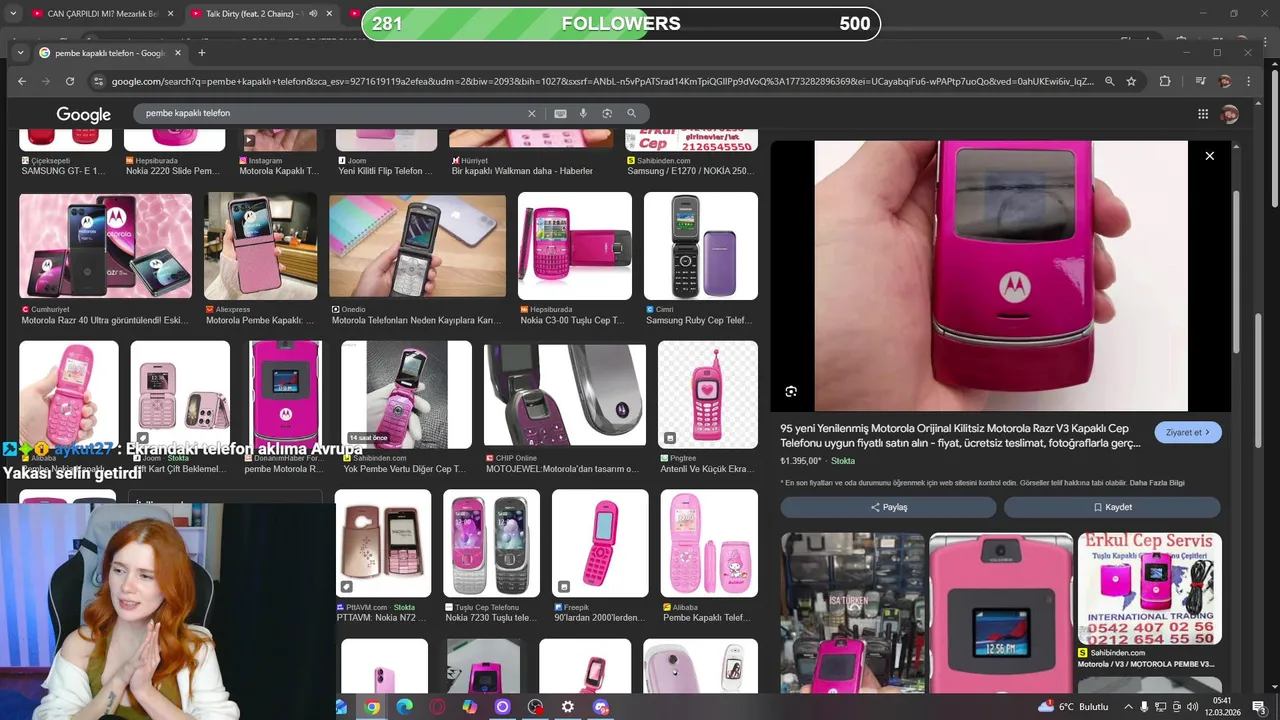Open Discord from the taskbar
Image resolution: width=1280 pixels, height=720 pixels.
point(601,707)
